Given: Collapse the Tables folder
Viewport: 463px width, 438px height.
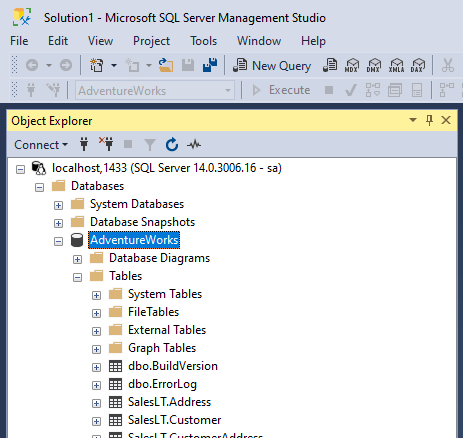Looking at the screenshot, I should (x=77, y=277).
